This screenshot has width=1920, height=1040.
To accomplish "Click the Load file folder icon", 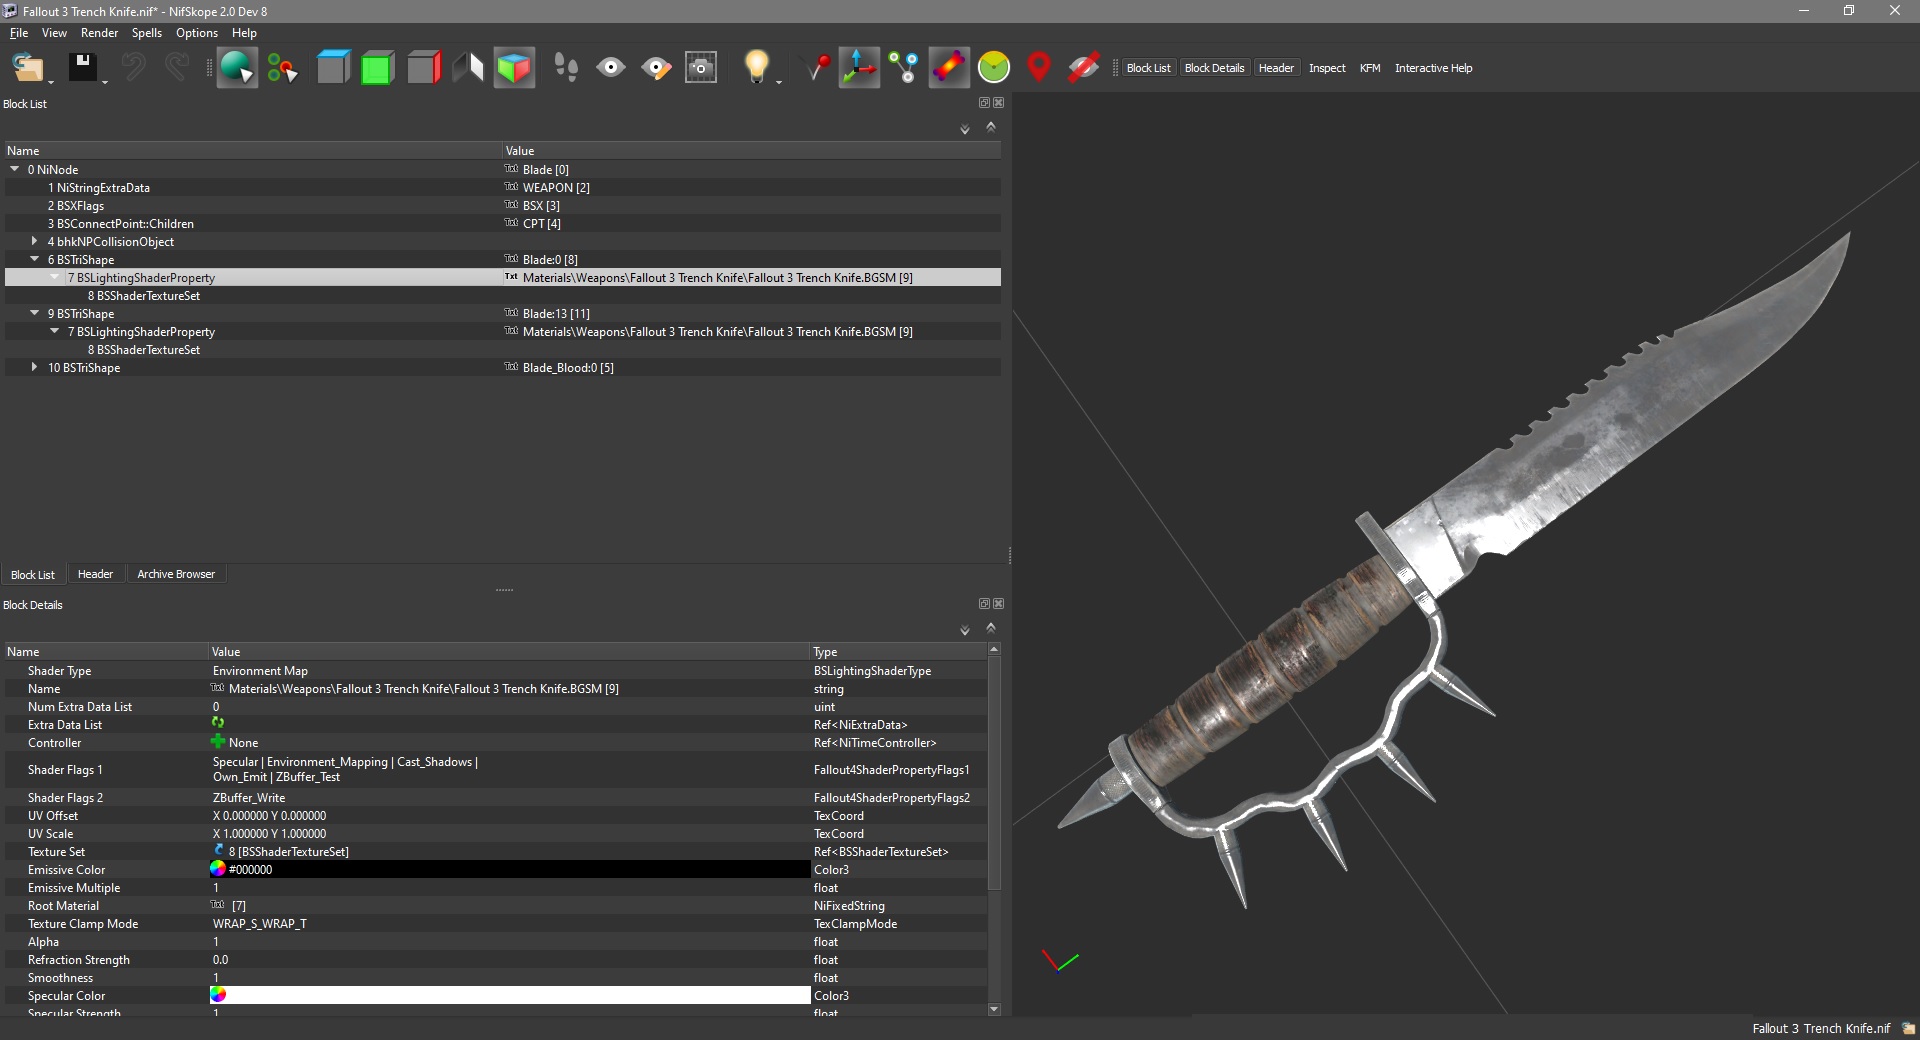I will [27, 68].
